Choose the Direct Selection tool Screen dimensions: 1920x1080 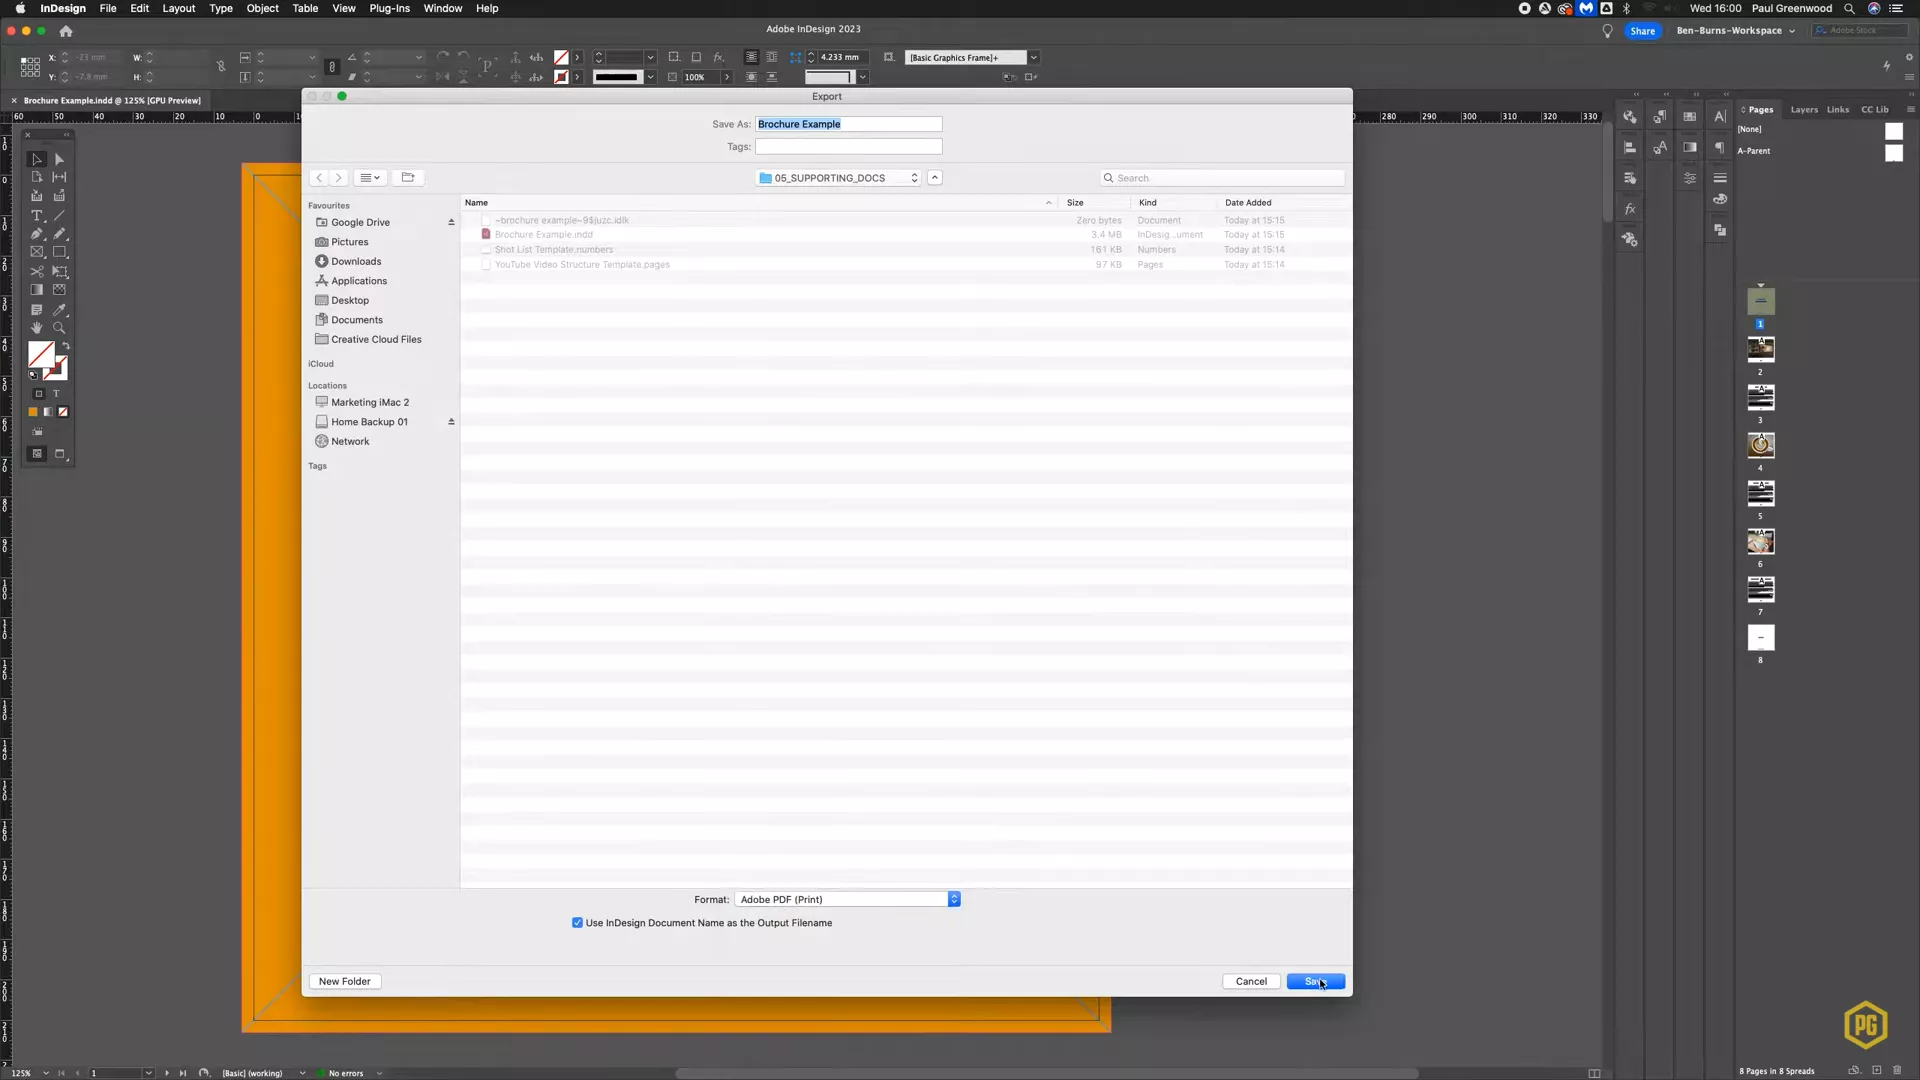tap(59, 159)
